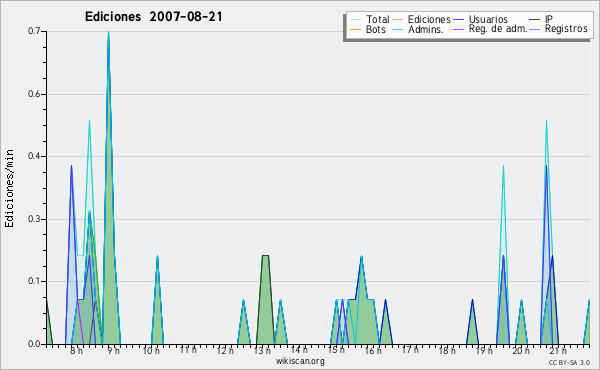The image size is (600, 370).
Task: Click the Usuarios legend label
Action: (x=488, y=19)
